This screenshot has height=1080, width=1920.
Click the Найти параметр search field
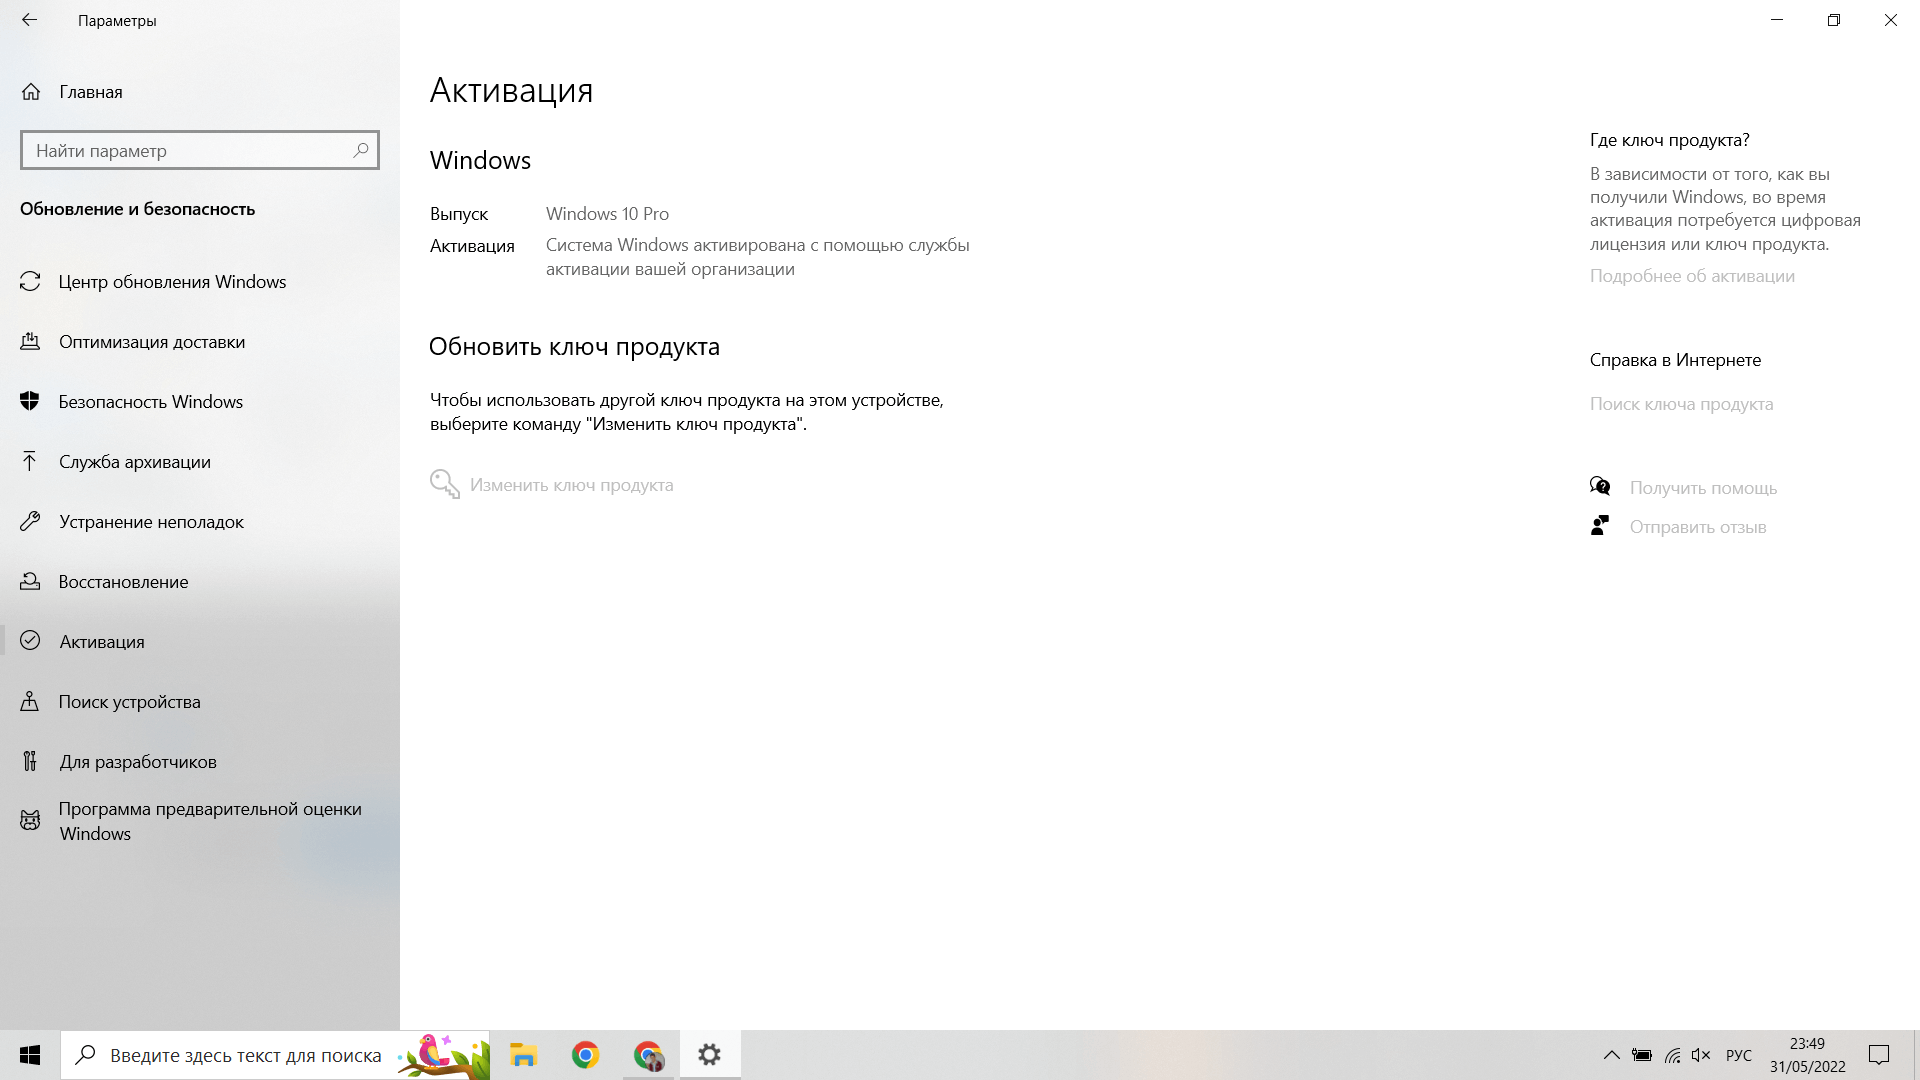pos(200,150)
